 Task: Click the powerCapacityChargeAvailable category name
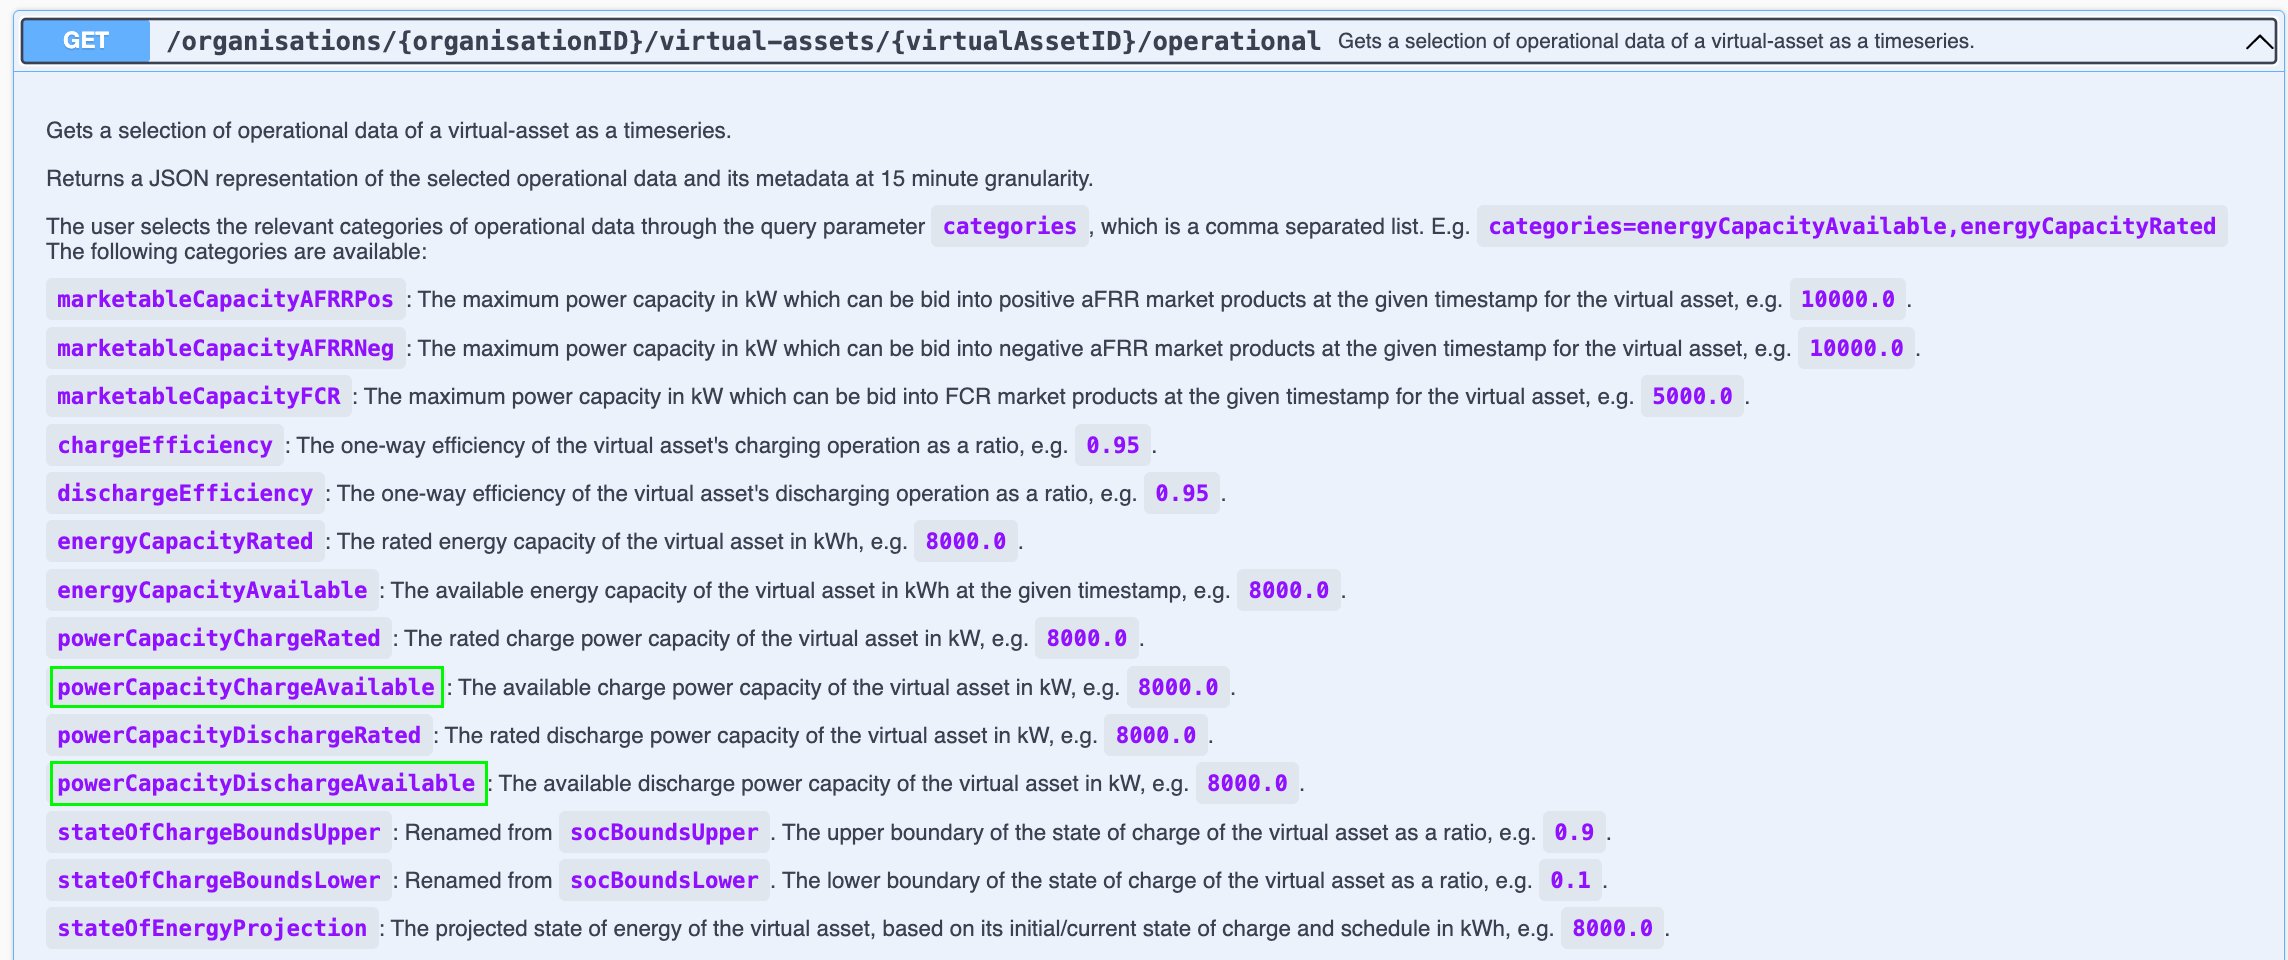pos(246,687)
